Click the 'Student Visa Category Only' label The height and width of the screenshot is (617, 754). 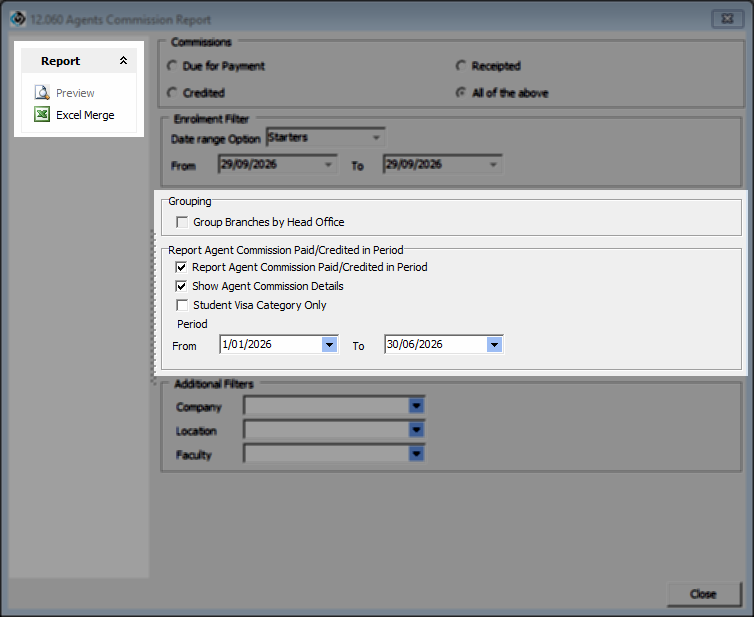(x=260, y=305)
